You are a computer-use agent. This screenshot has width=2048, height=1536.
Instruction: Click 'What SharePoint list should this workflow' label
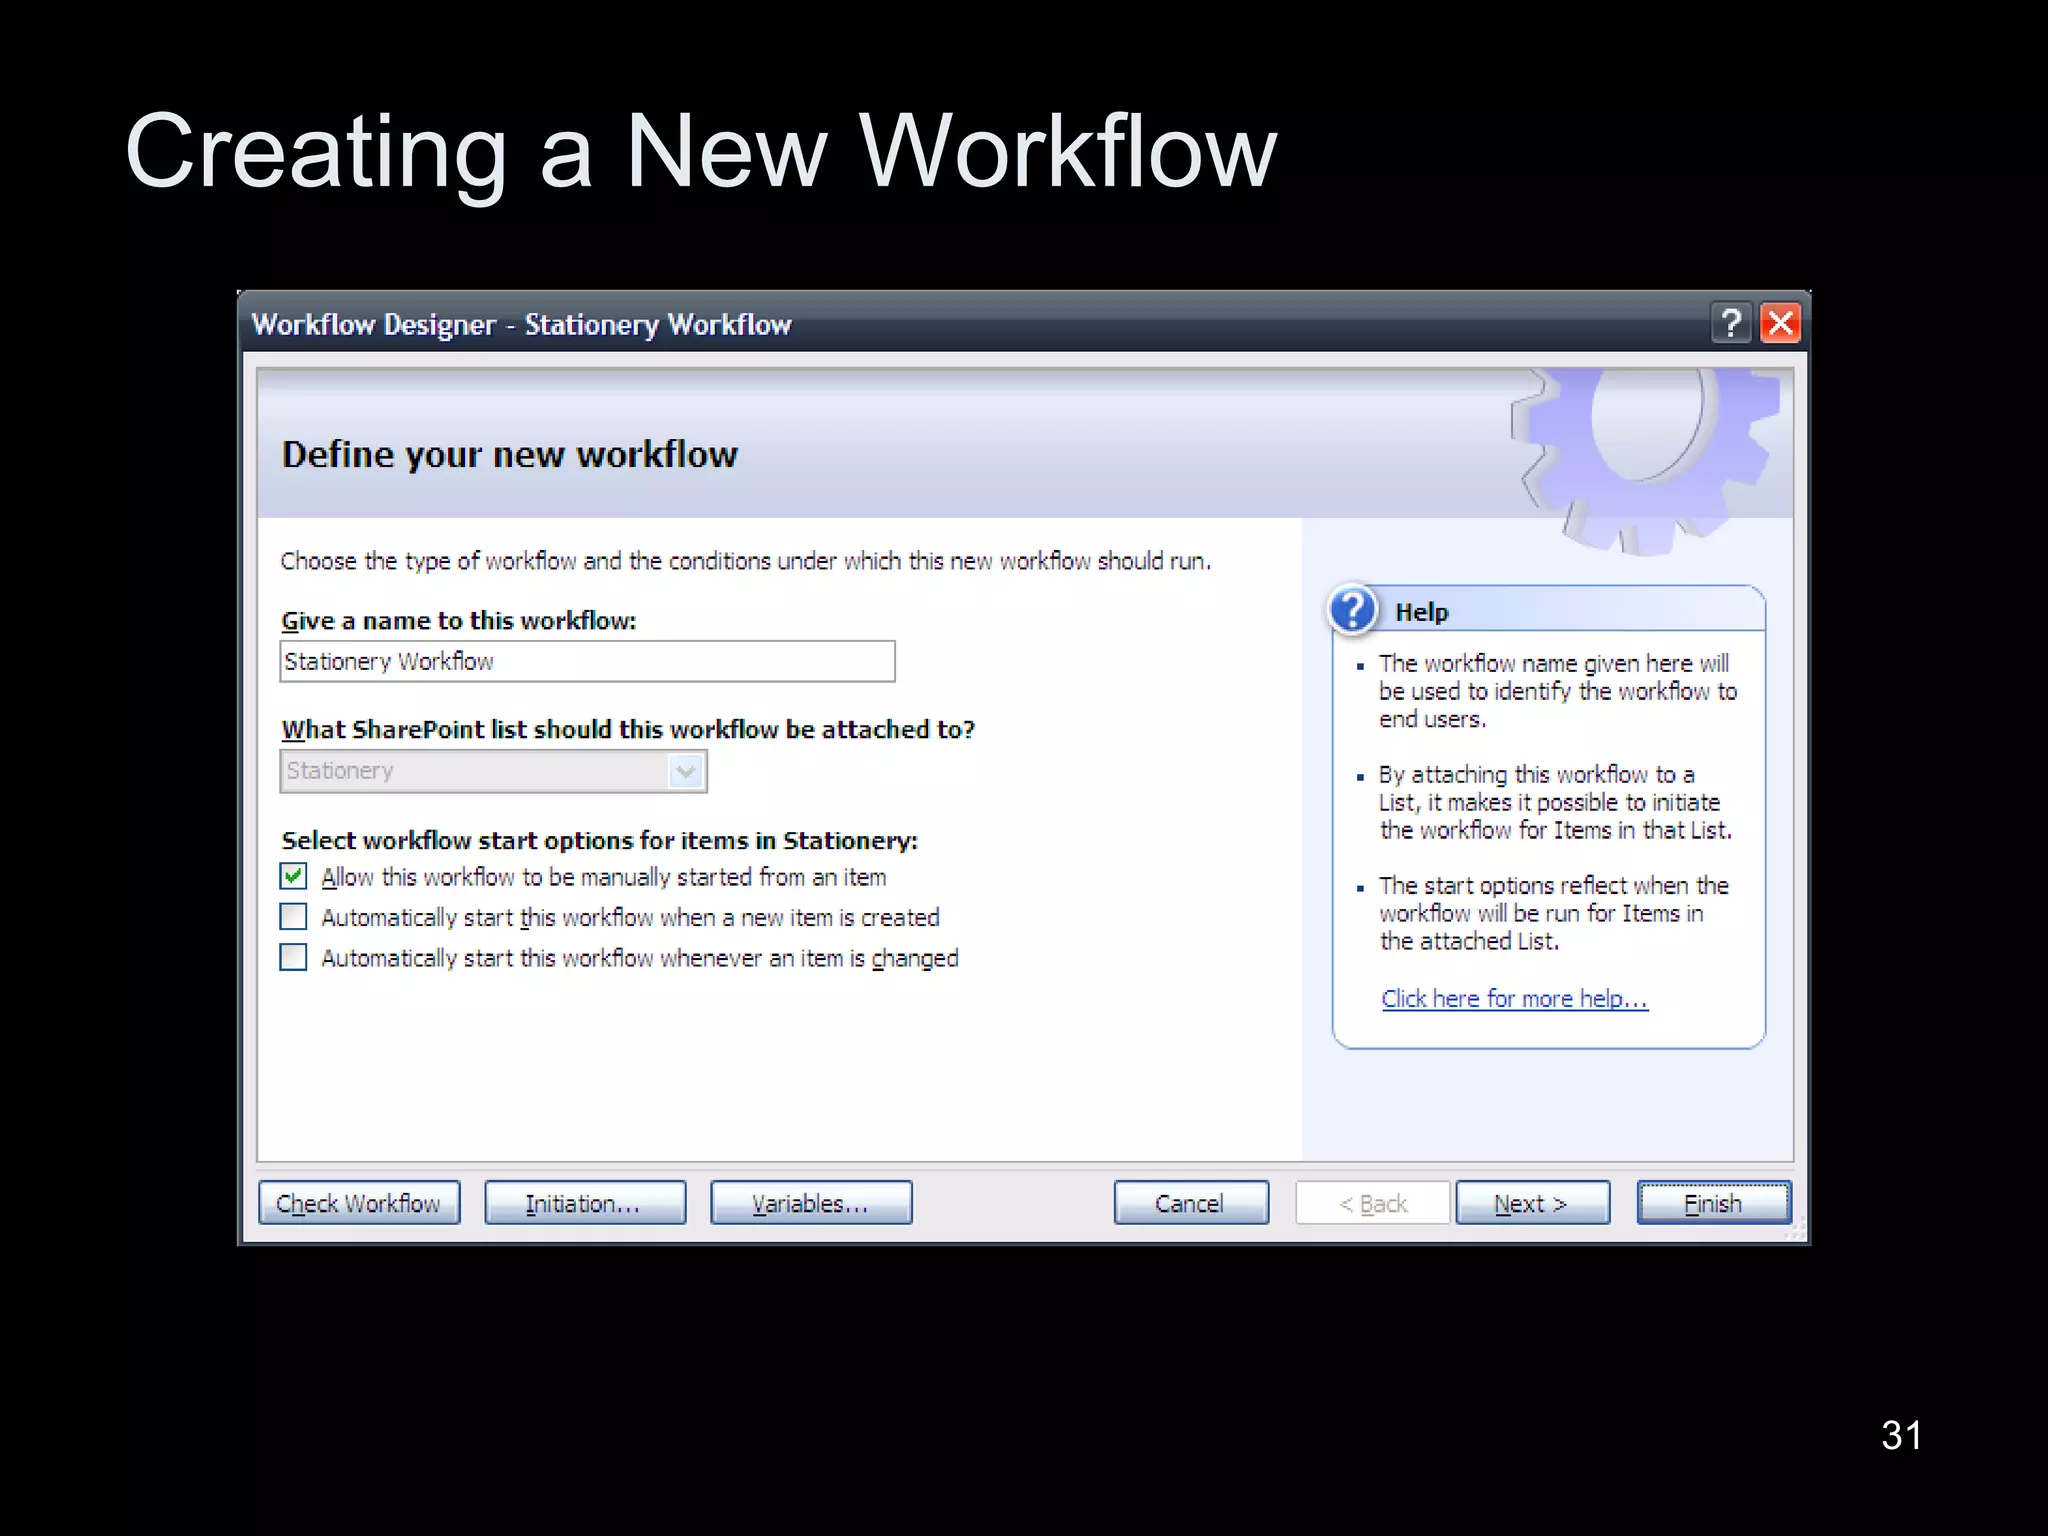[x=628, y=730]
